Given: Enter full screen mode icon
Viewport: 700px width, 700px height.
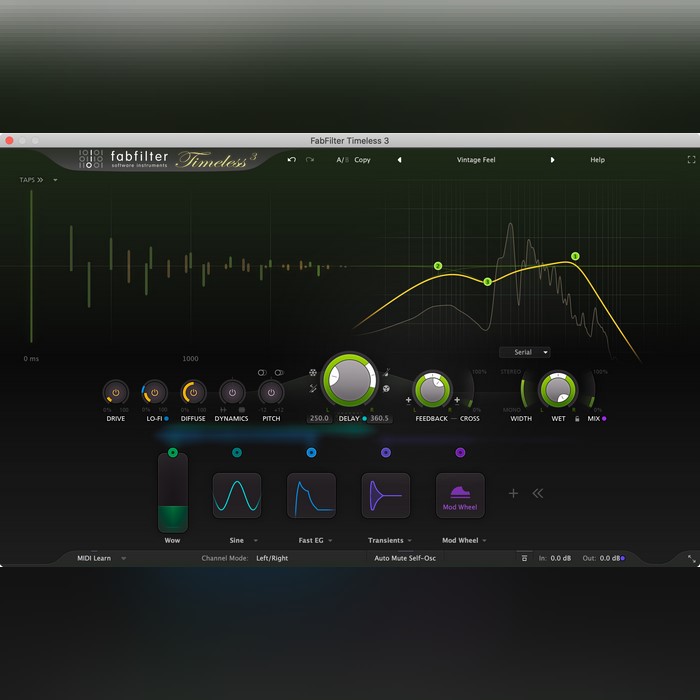Looking at the screenshot, I should tap(691, 160).
